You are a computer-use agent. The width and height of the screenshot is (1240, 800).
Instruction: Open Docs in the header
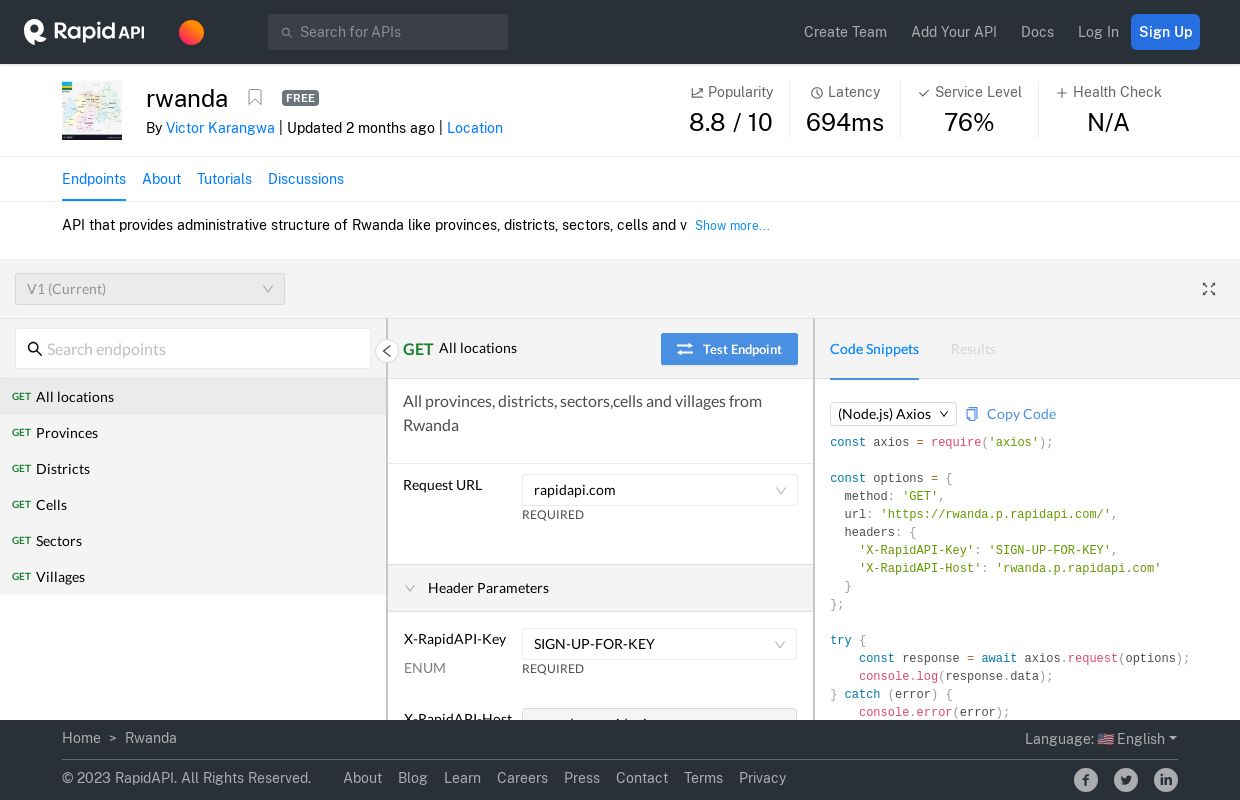coord(1037,32)
